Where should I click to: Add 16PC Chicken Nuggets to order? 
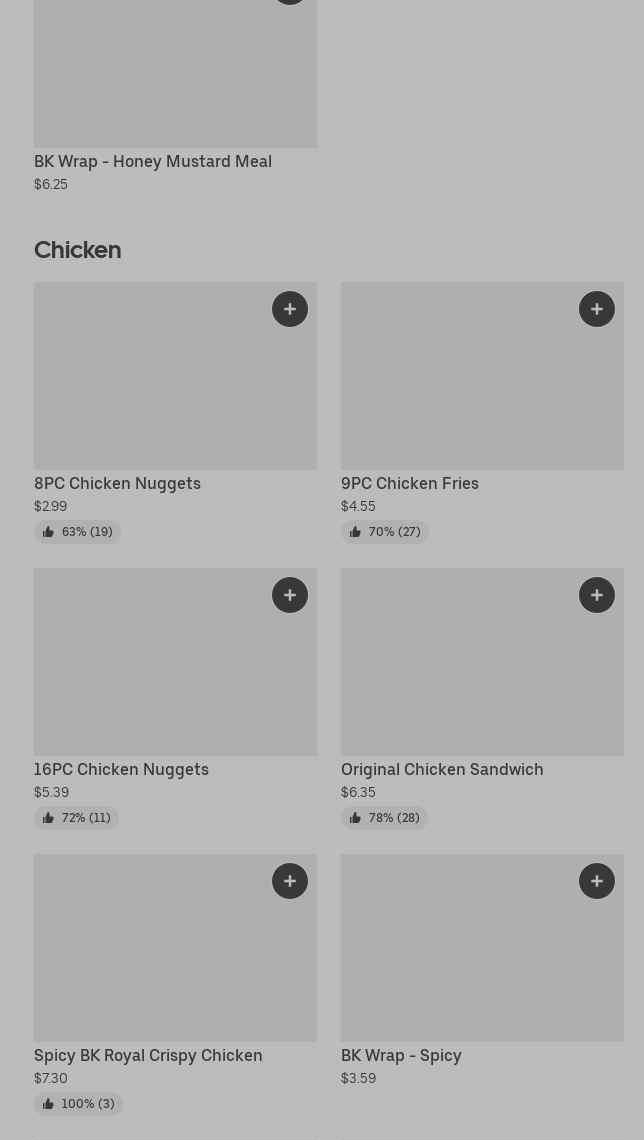click(x=290, y=595)
